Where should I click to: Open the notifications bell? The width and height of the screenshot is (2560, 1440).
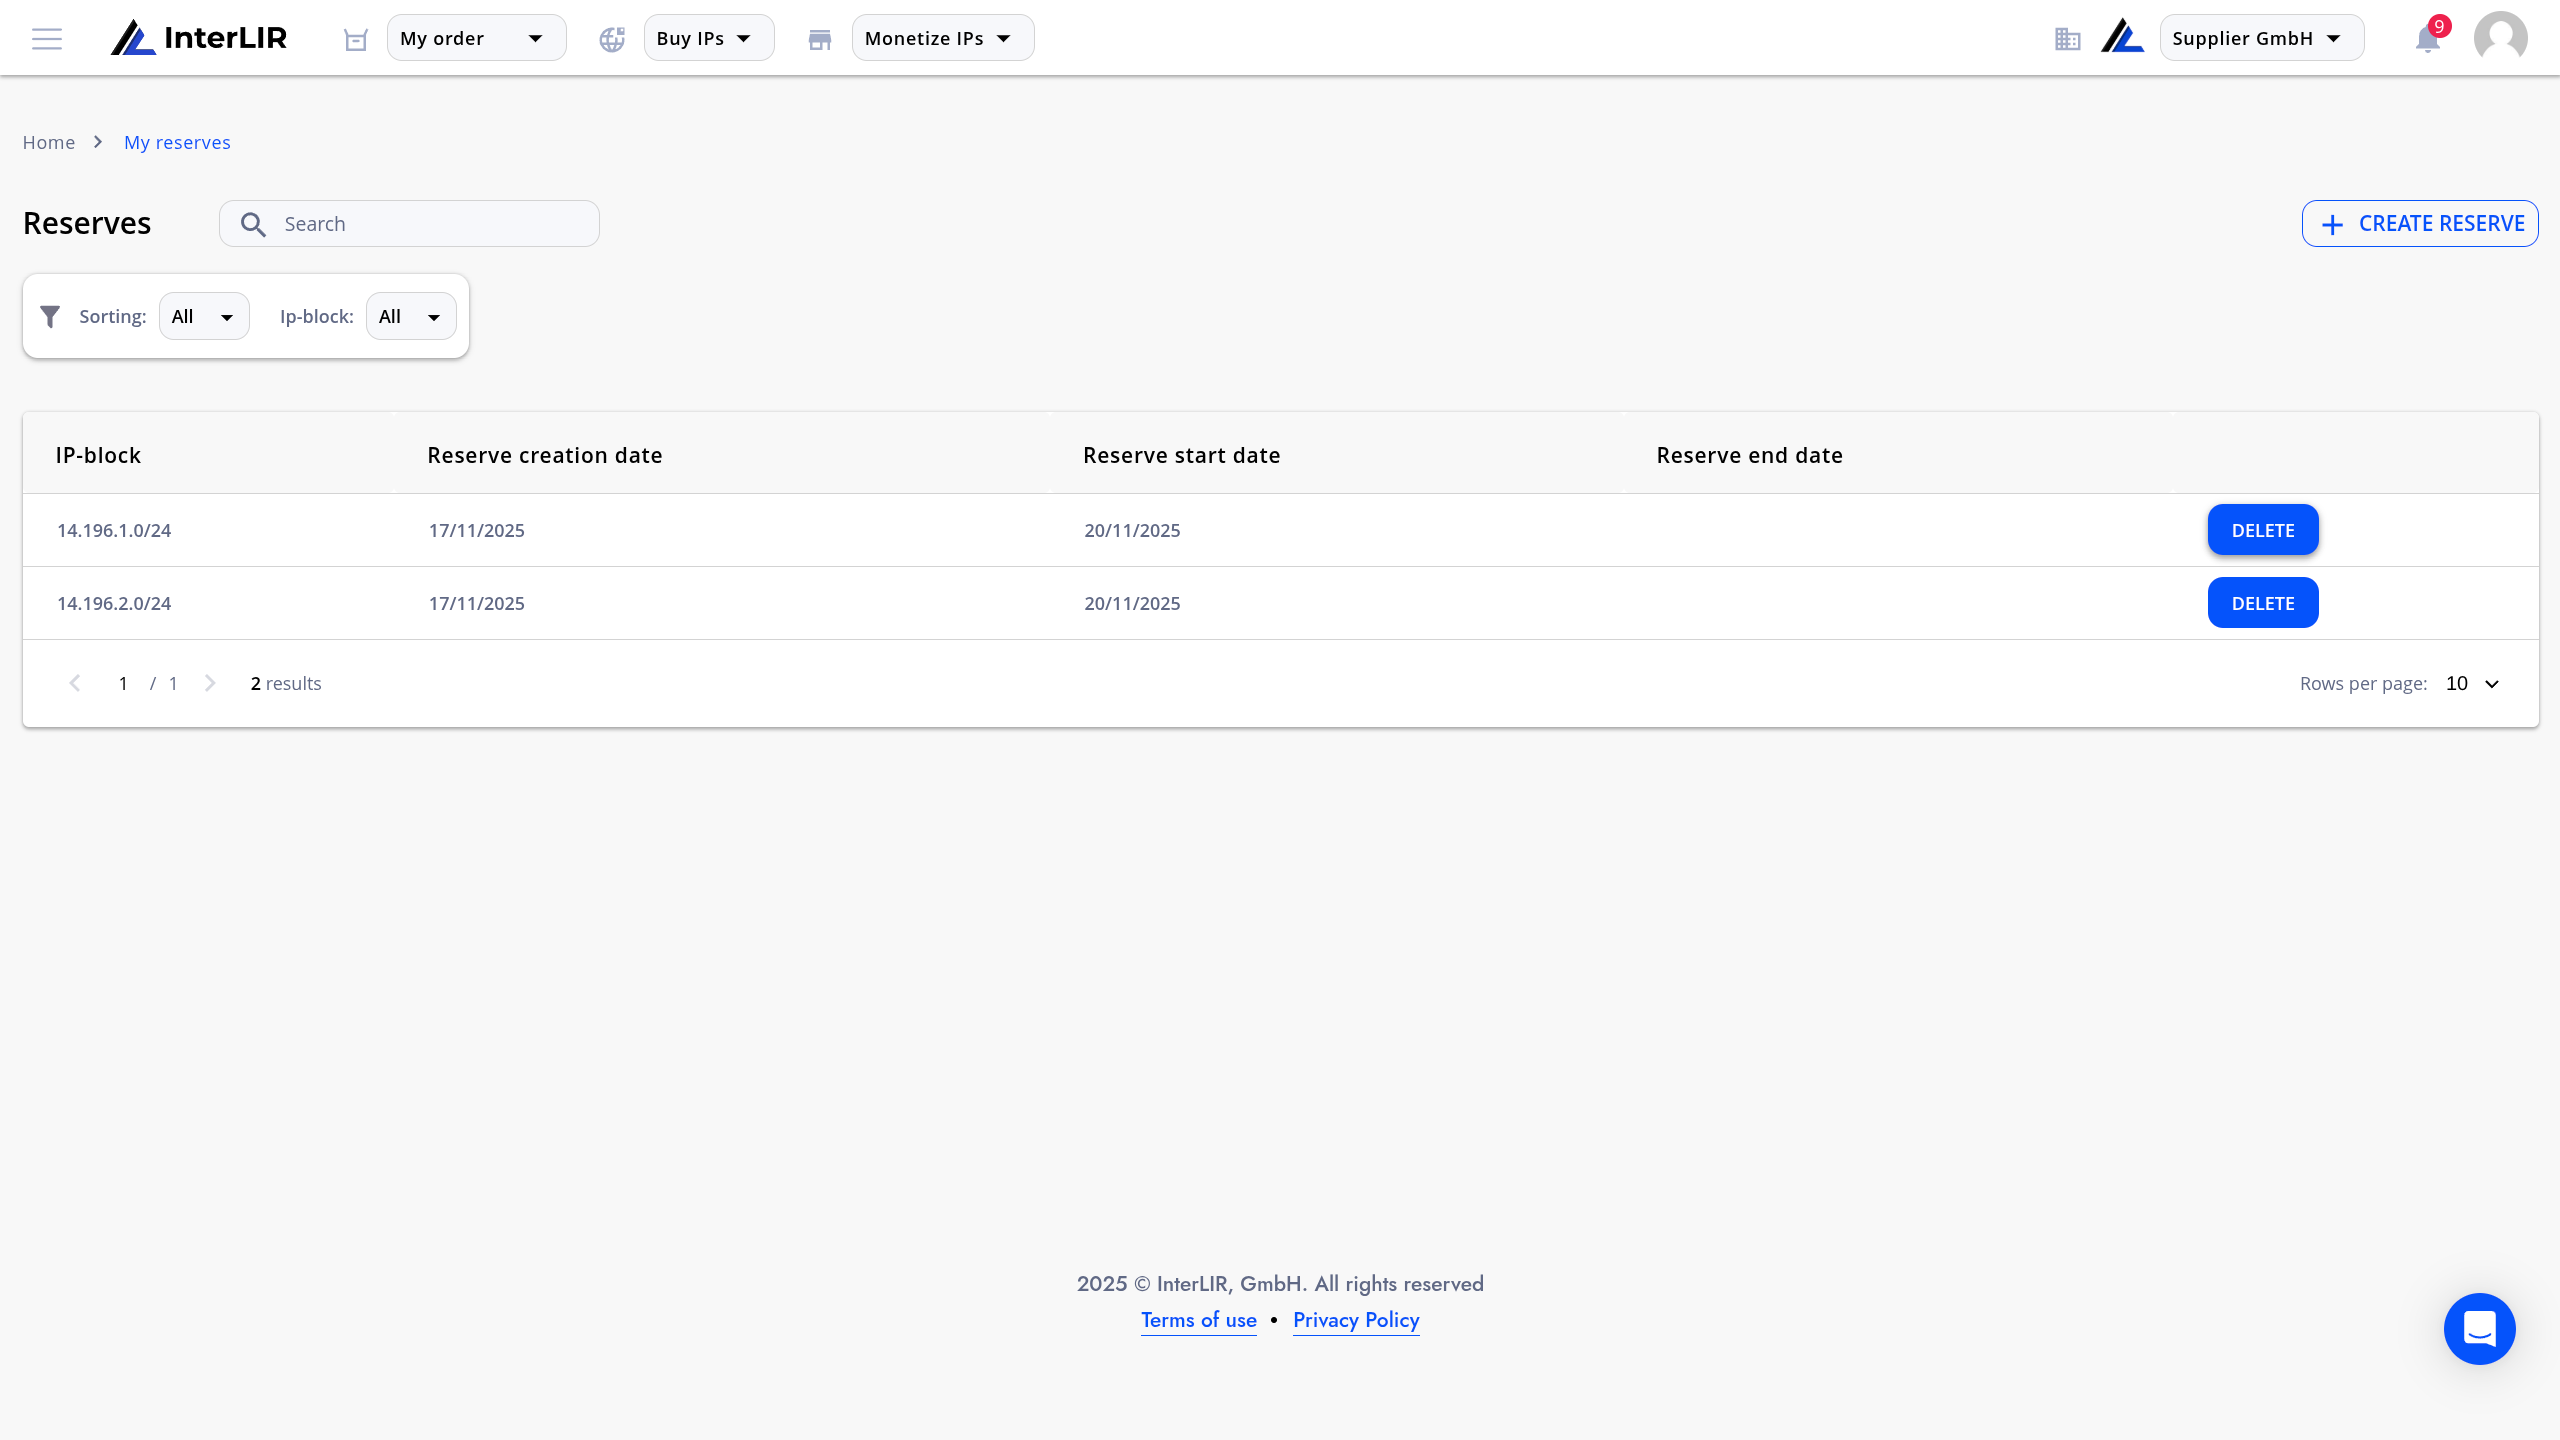[x=2428, y=39]
